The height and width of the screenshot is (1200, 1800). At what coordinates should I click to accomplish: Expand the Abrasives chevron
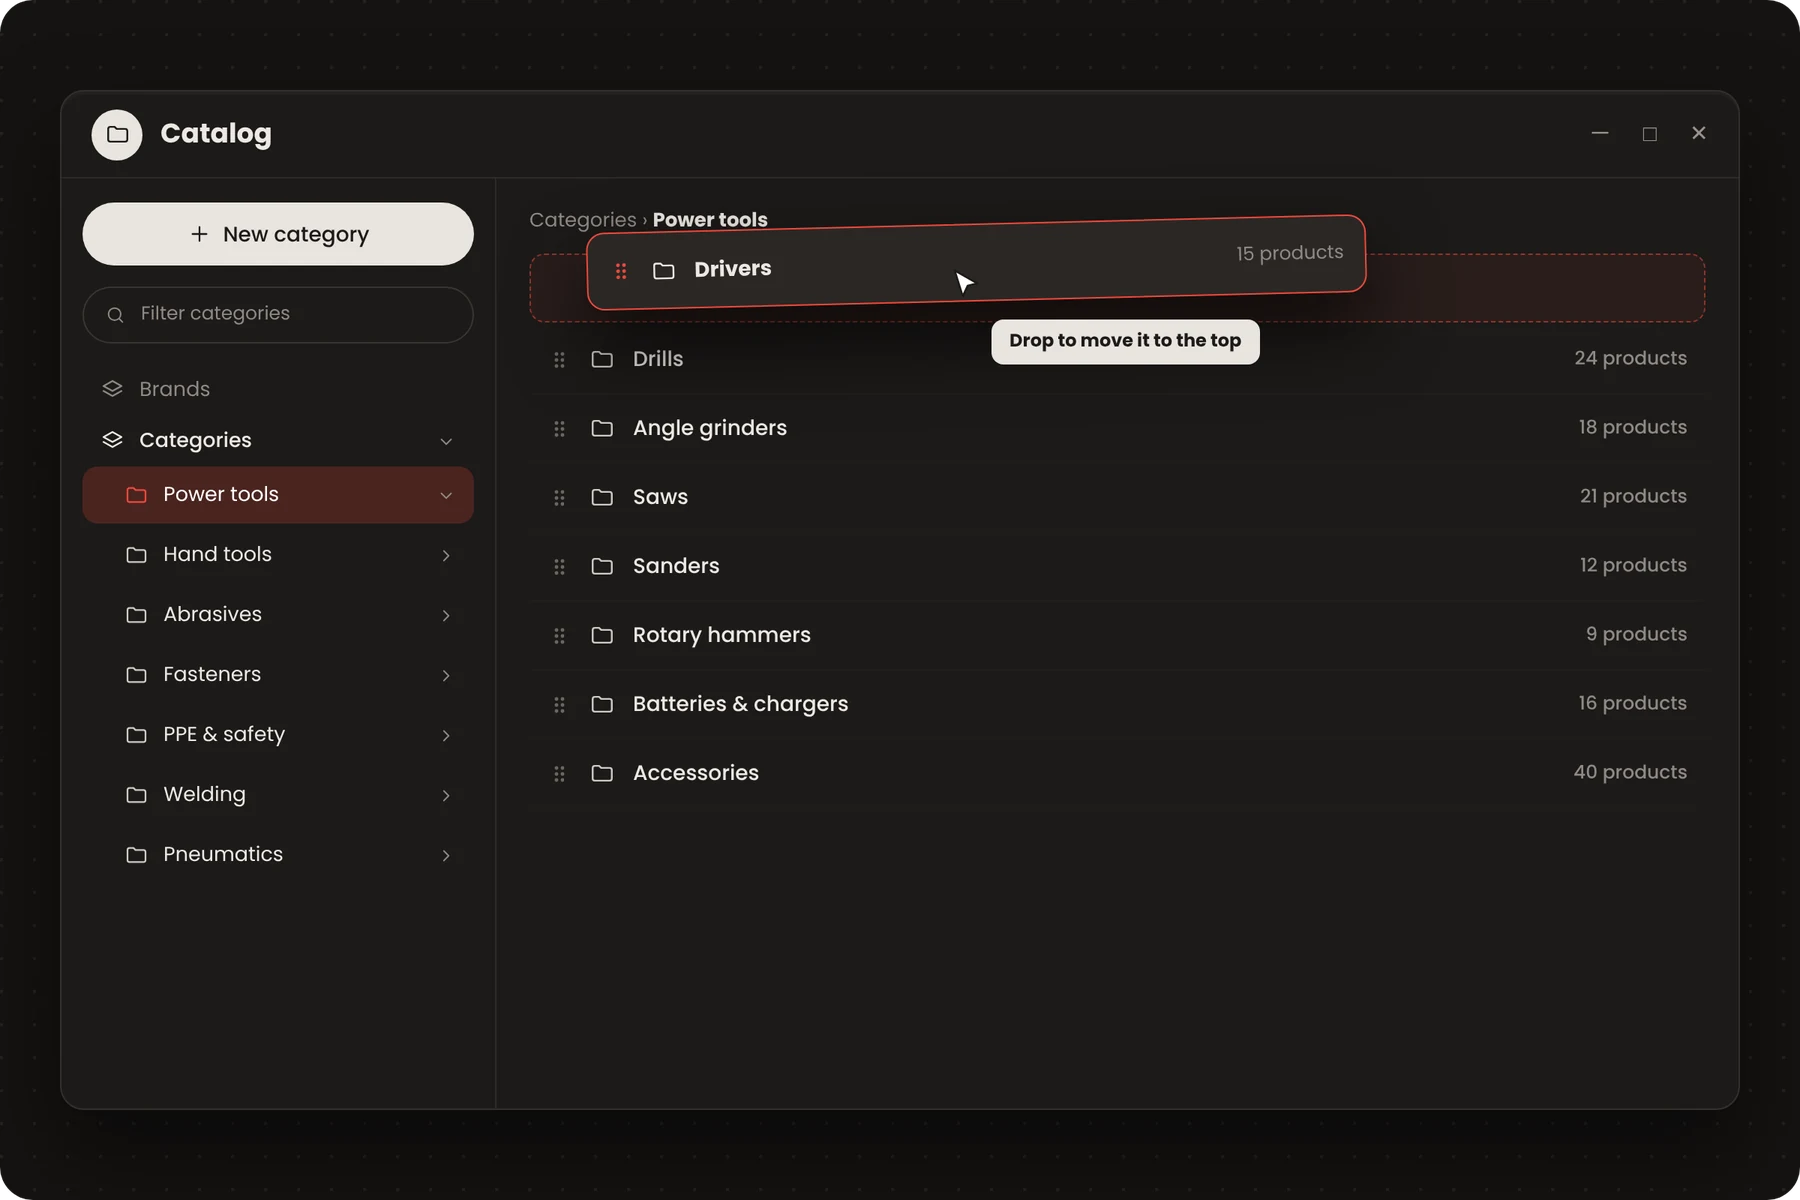pos(446,615)
